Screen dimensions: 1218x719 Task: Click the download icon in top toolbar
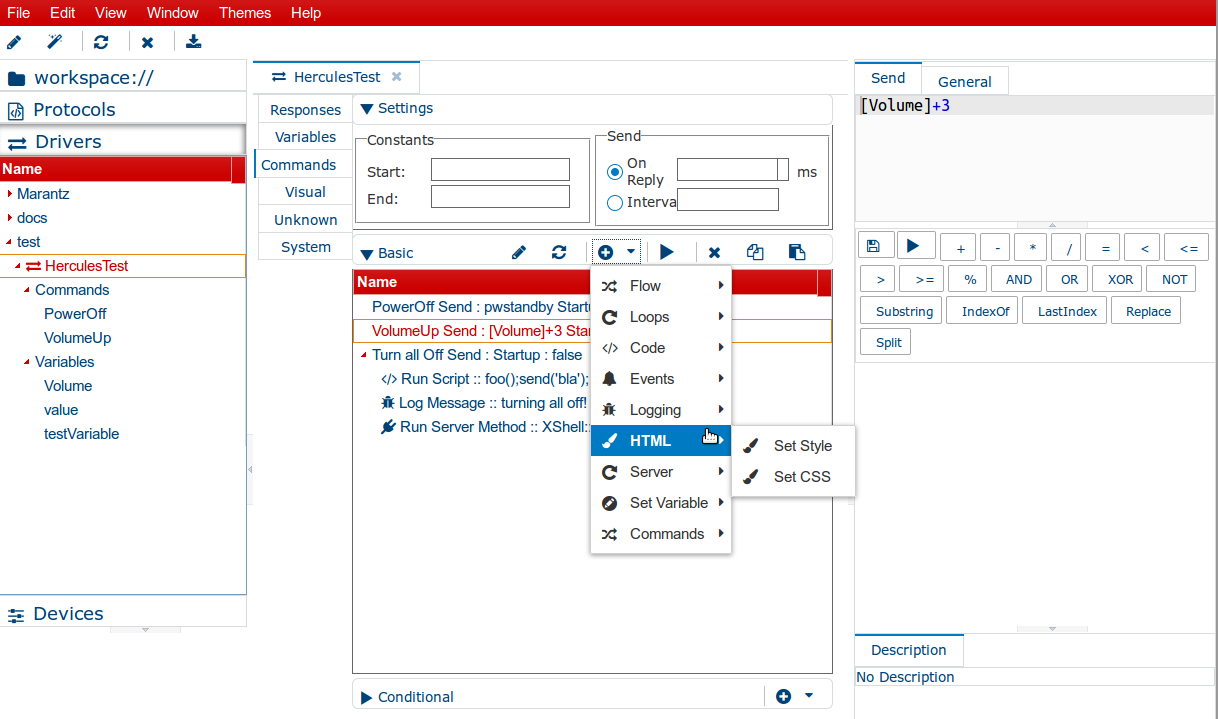click(194, 42)
